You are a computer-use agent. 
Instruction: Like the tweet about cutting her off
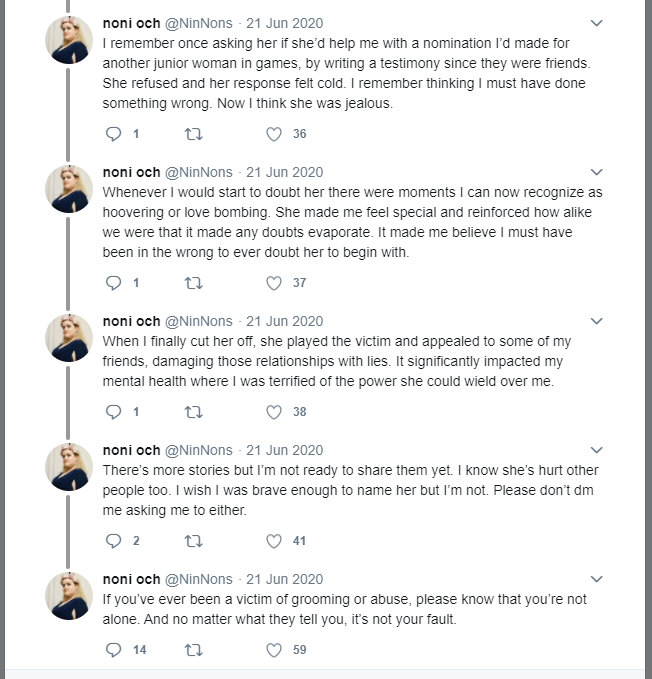(274, 412)
